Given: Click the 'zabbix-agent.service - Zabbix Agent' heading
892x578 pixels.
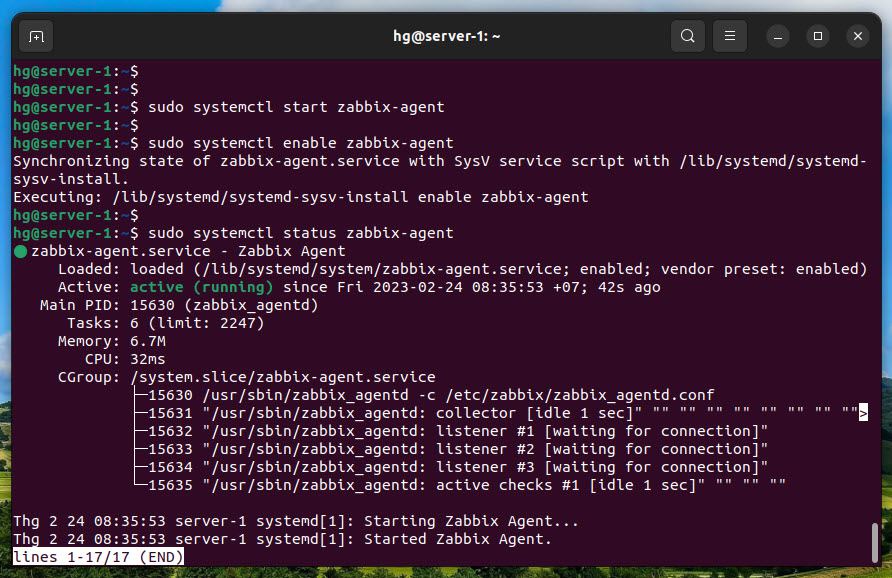Looking at the screenshot, I should (x=188, y=251).
